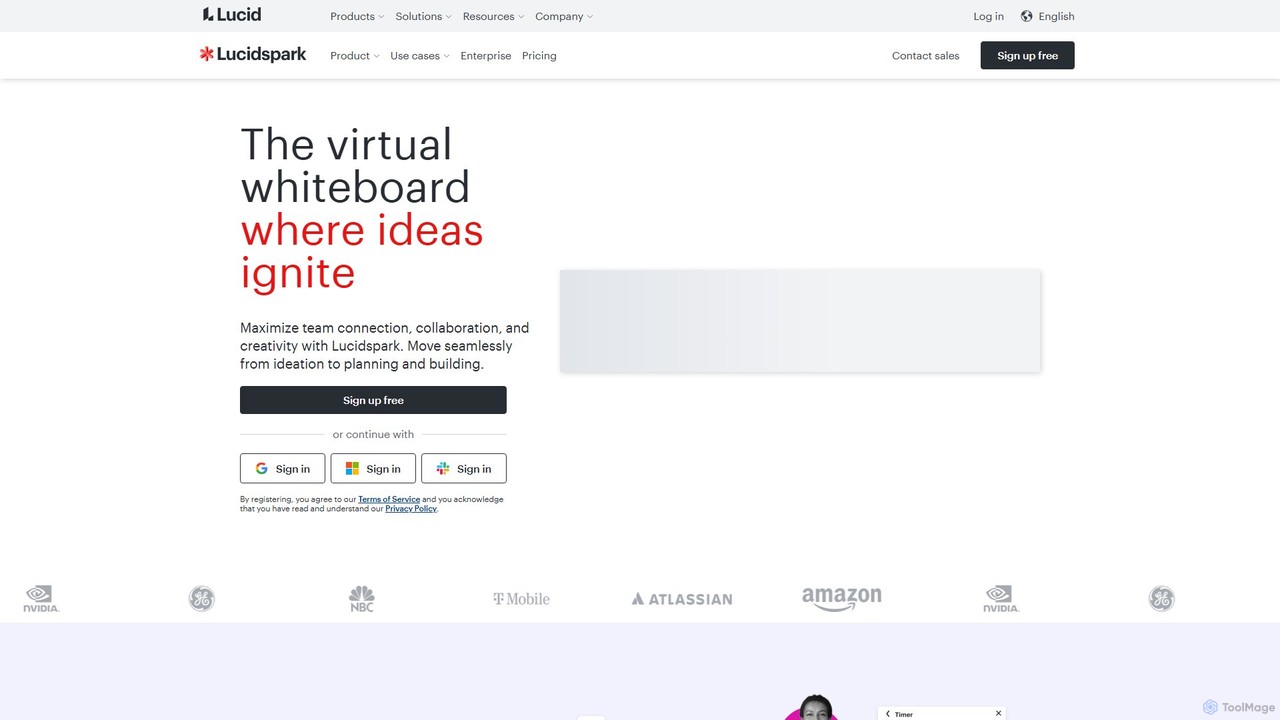Screen dimensions: 1280x720
Task: Click the 'or continue with' text
Action: pyautogui.click(x=373, y=434)
